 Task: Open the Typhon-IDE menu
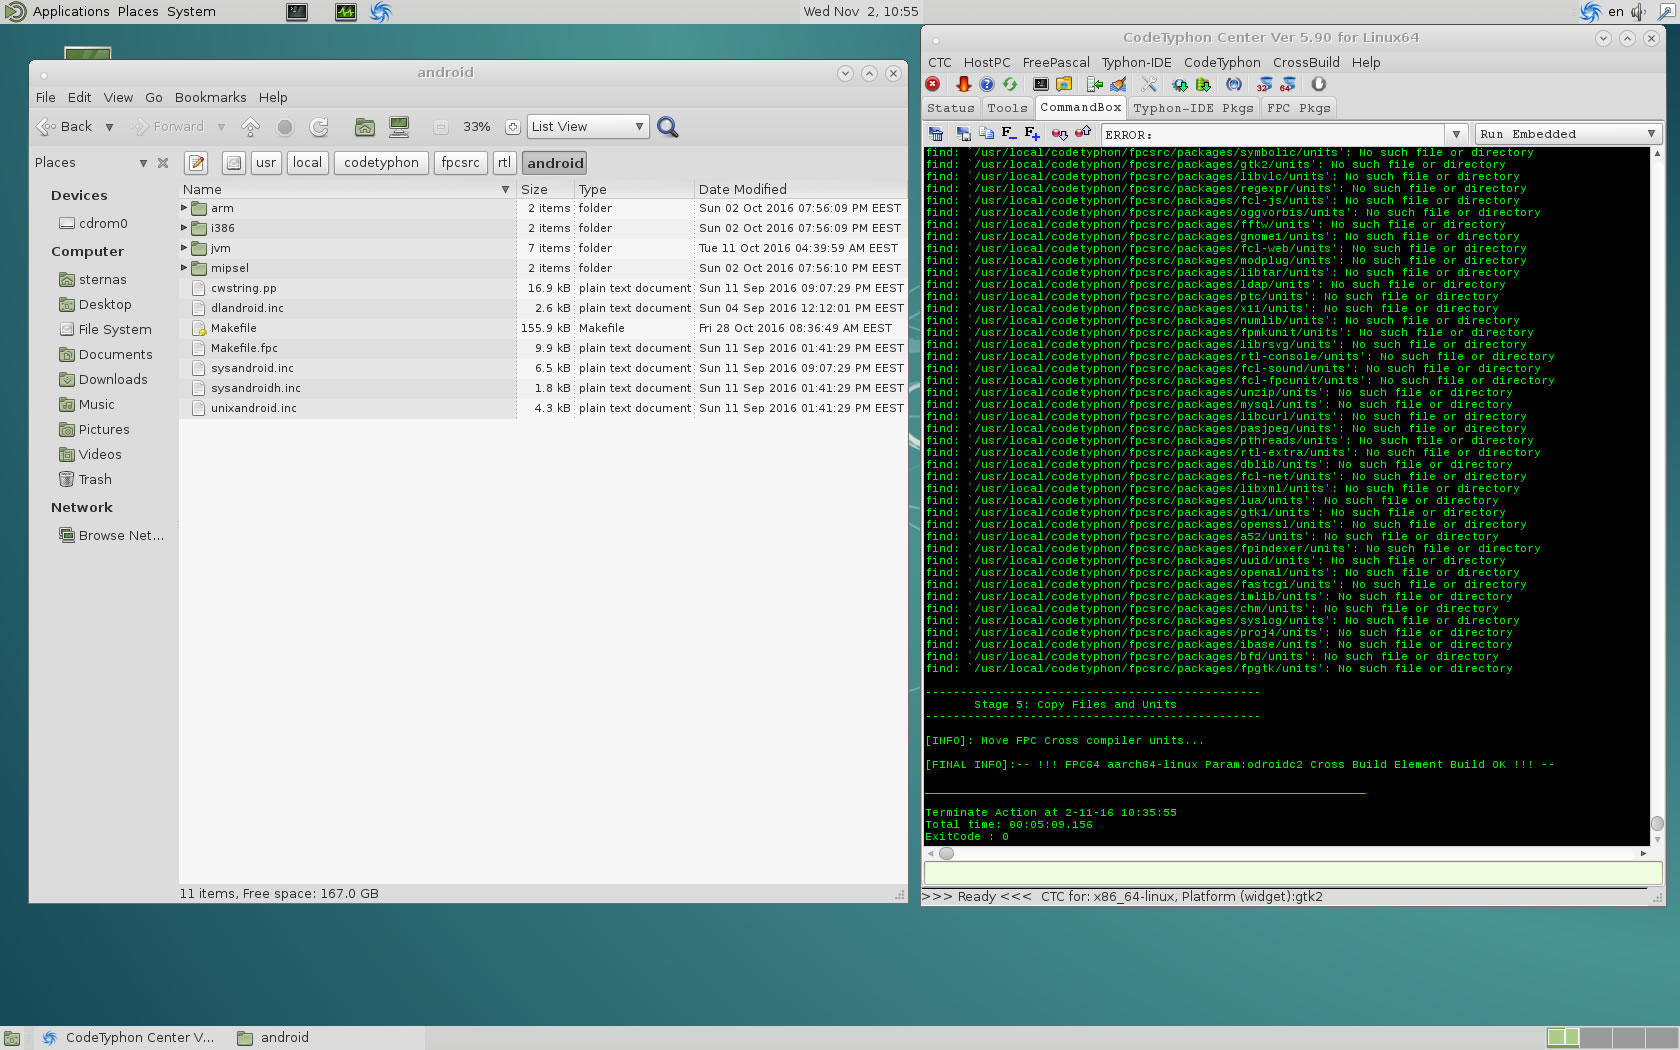[1137, 62]
